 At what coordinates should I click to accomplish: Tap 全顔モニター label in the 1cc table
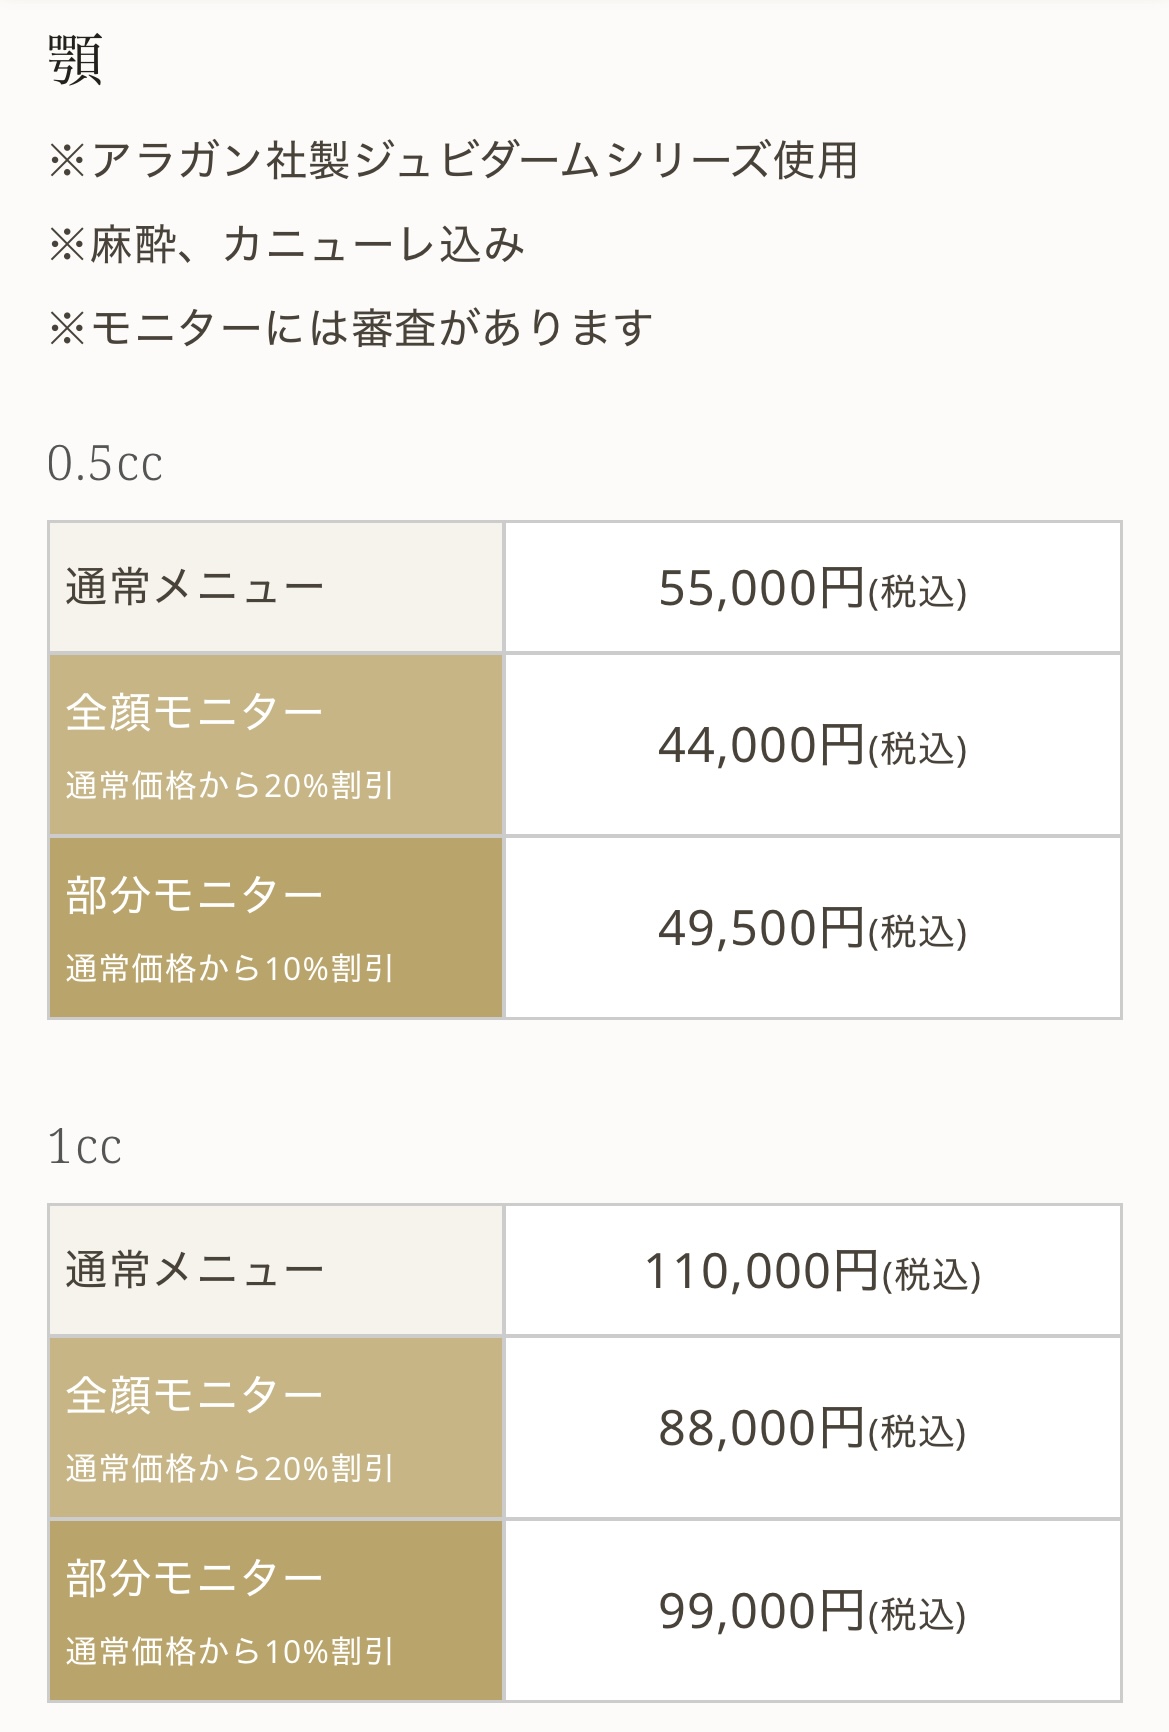tap(195, 1395)
